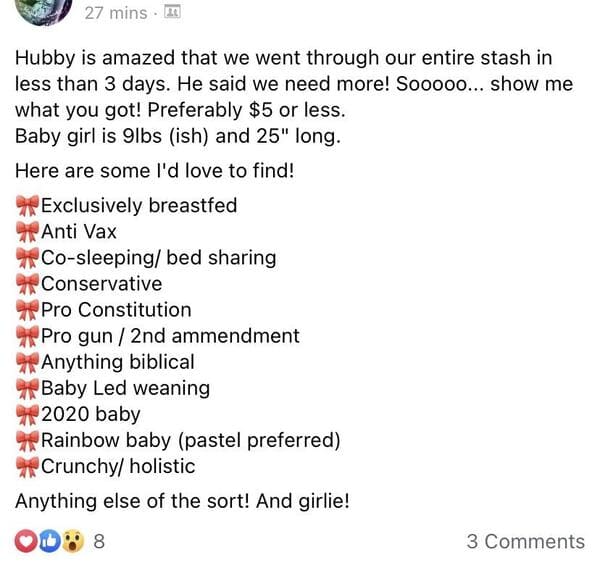Image resolution: width=600 pixels, height=565 pixels.
Task: Click the 27 mins timestamp
Action: click(x=116, y=13)
